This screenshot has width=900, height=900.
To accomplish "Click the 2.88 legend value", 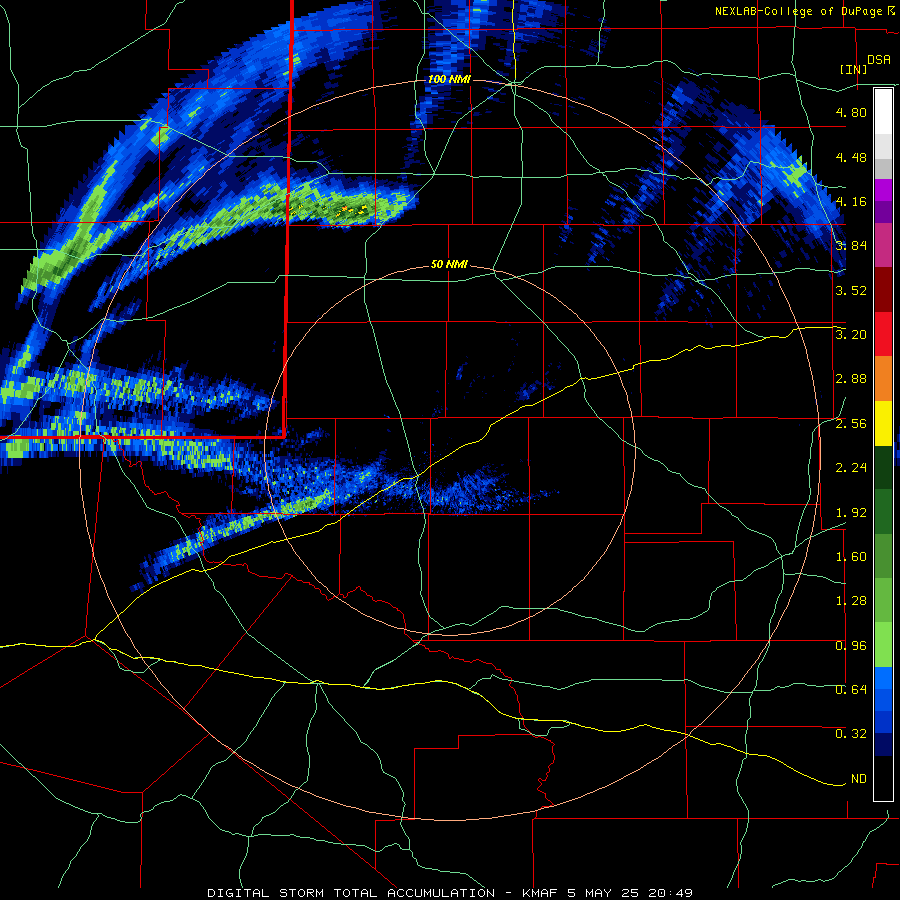I will click(851, 379).
